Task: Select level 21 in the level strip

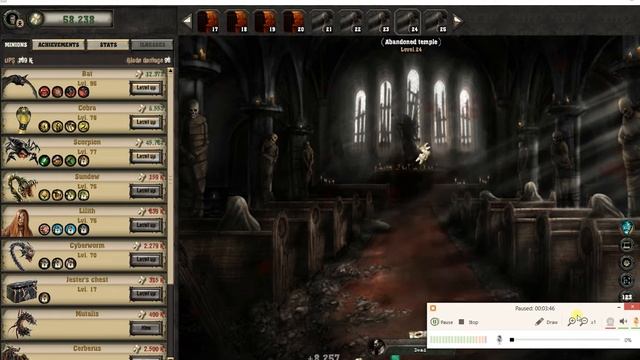Action: (x=322, y=21)
